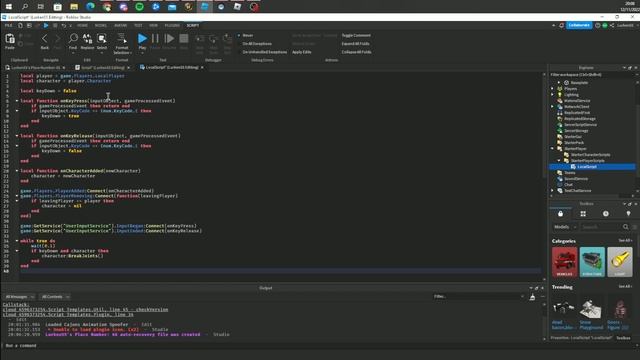Open the Vehicles category thumbnail

click(x=564, y=262)
